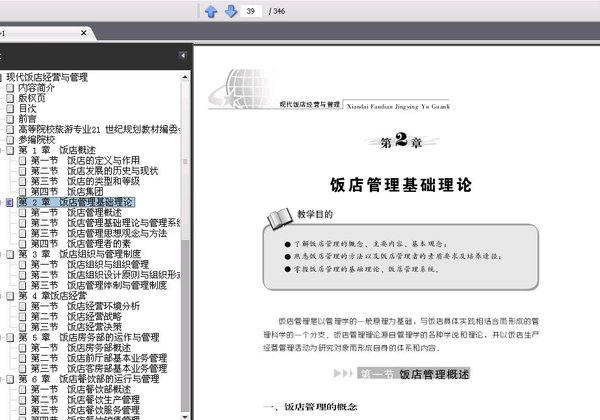Click highlighted bookmark icon for 第 2 章

[10, 202]
